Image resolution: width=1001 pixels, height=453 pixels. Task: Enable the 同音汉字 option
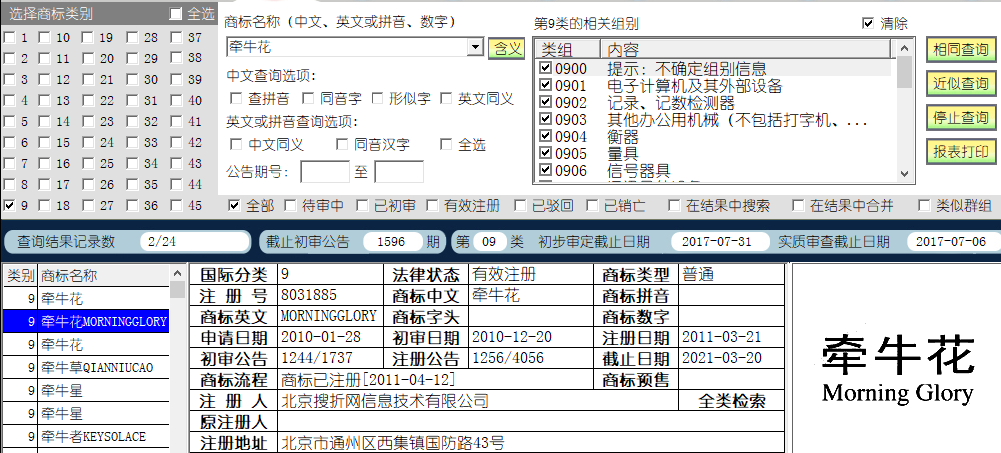342,144
